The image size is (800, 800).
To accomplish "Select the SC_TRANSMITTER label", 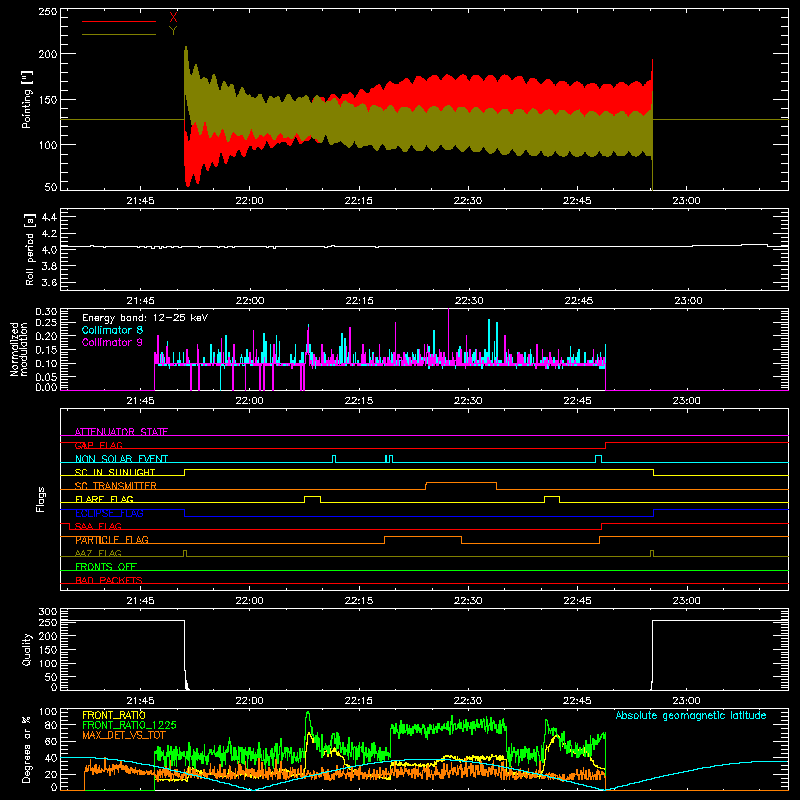I will (116, 486).
